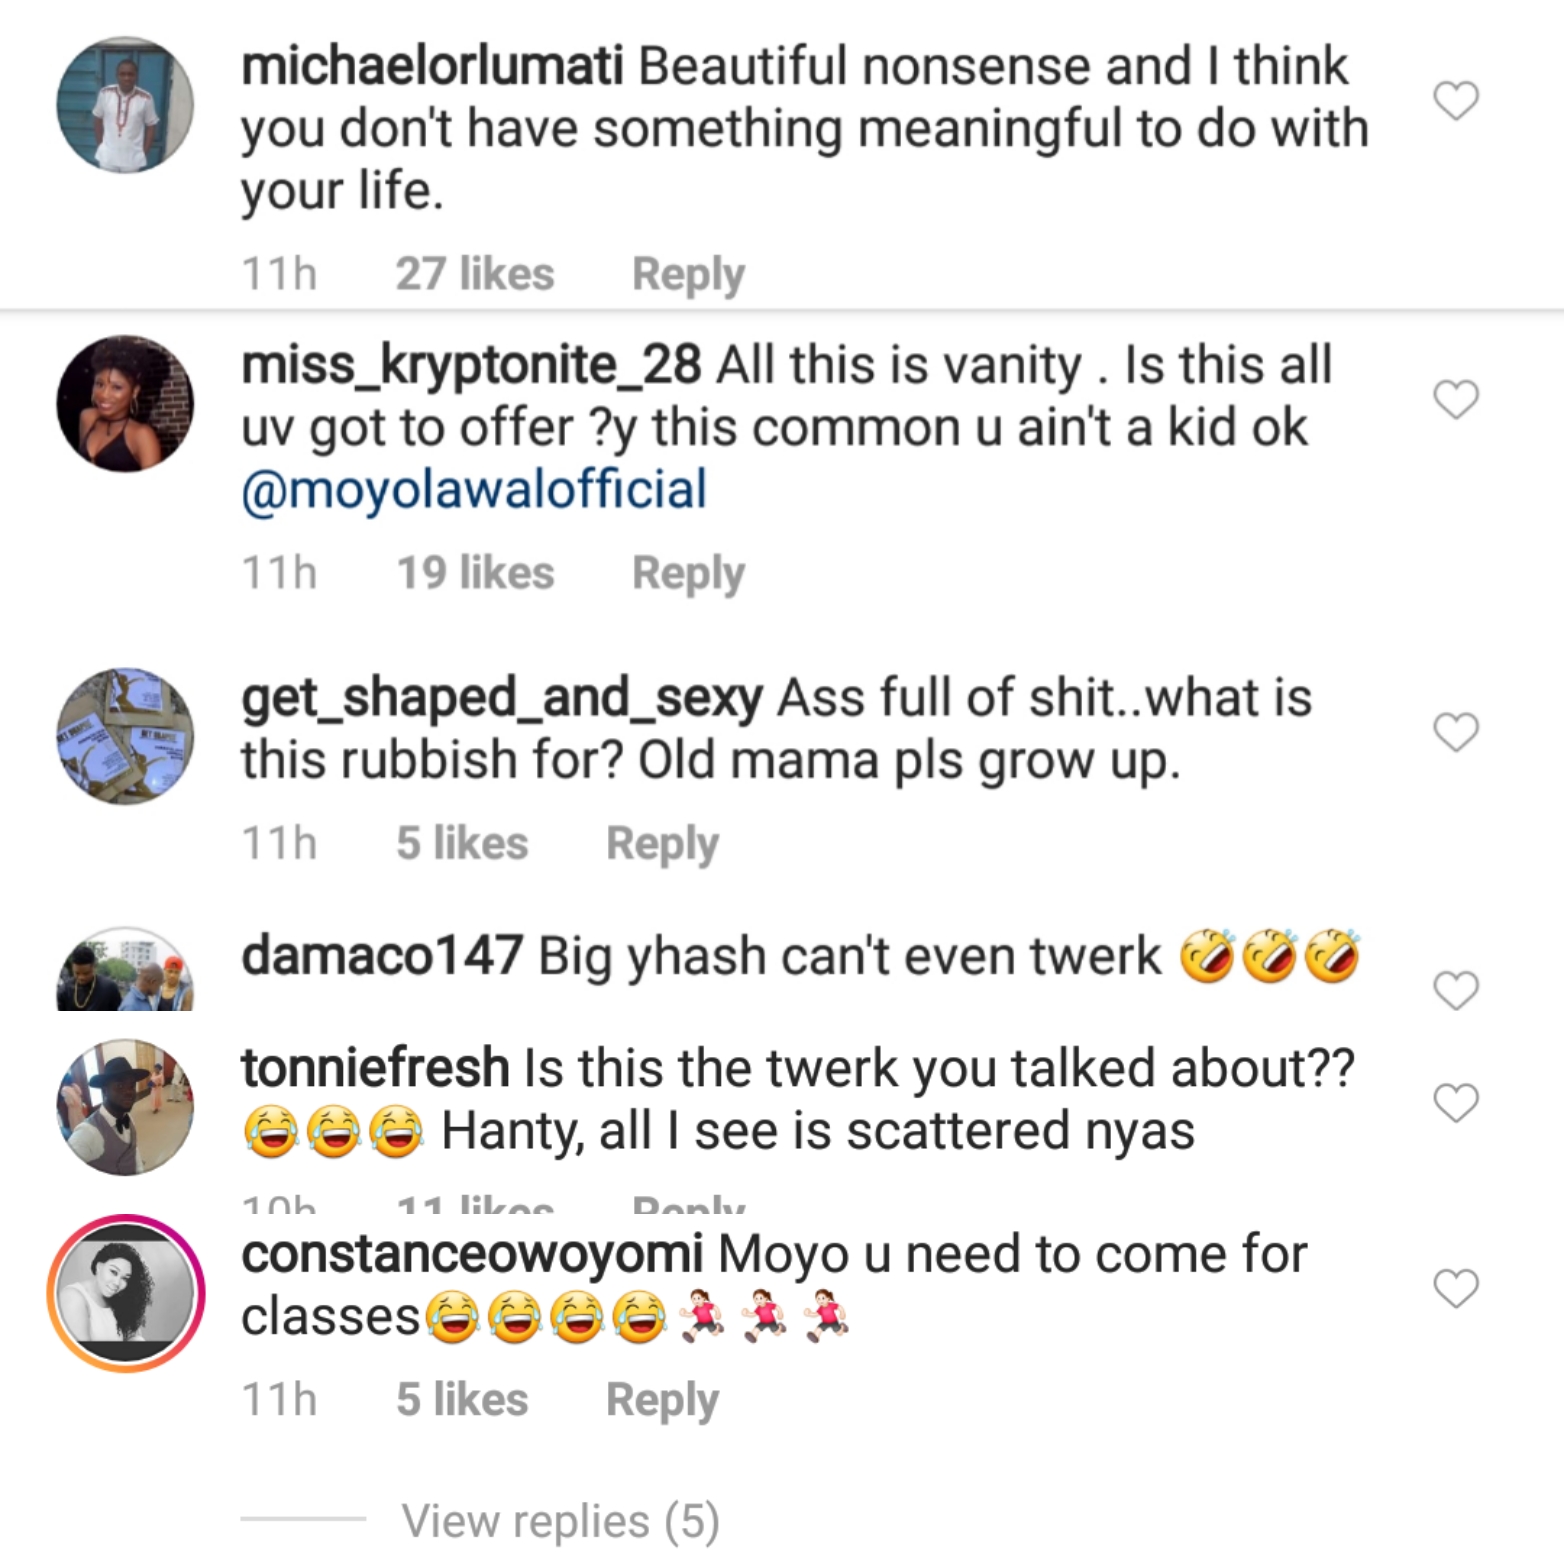Open miss_kryptonite_28's profile avatar
Viewport: 1564px width, 1564px height.
point(125,403)
